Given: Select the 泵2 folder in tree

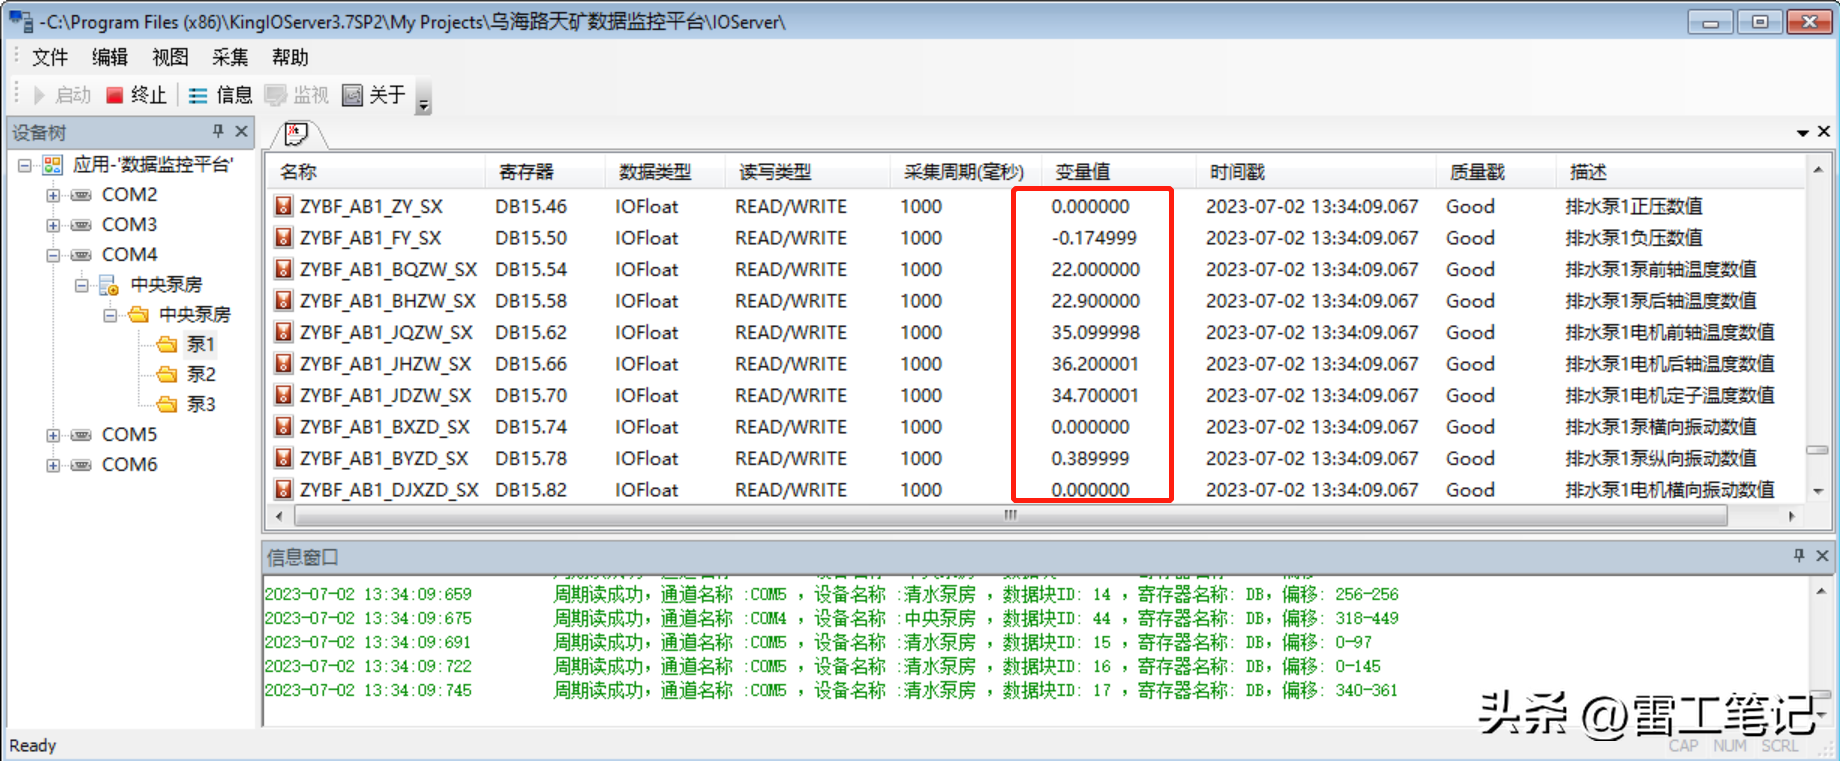Looking at the screenshot, I should click(x=200, y=374).
